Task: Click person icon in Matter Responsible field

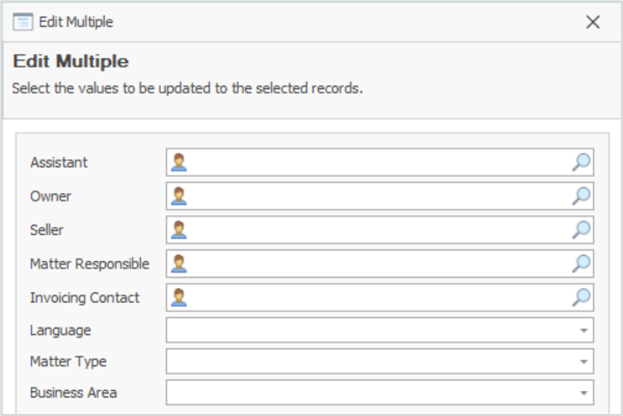Action: click(x=179, y=264)
